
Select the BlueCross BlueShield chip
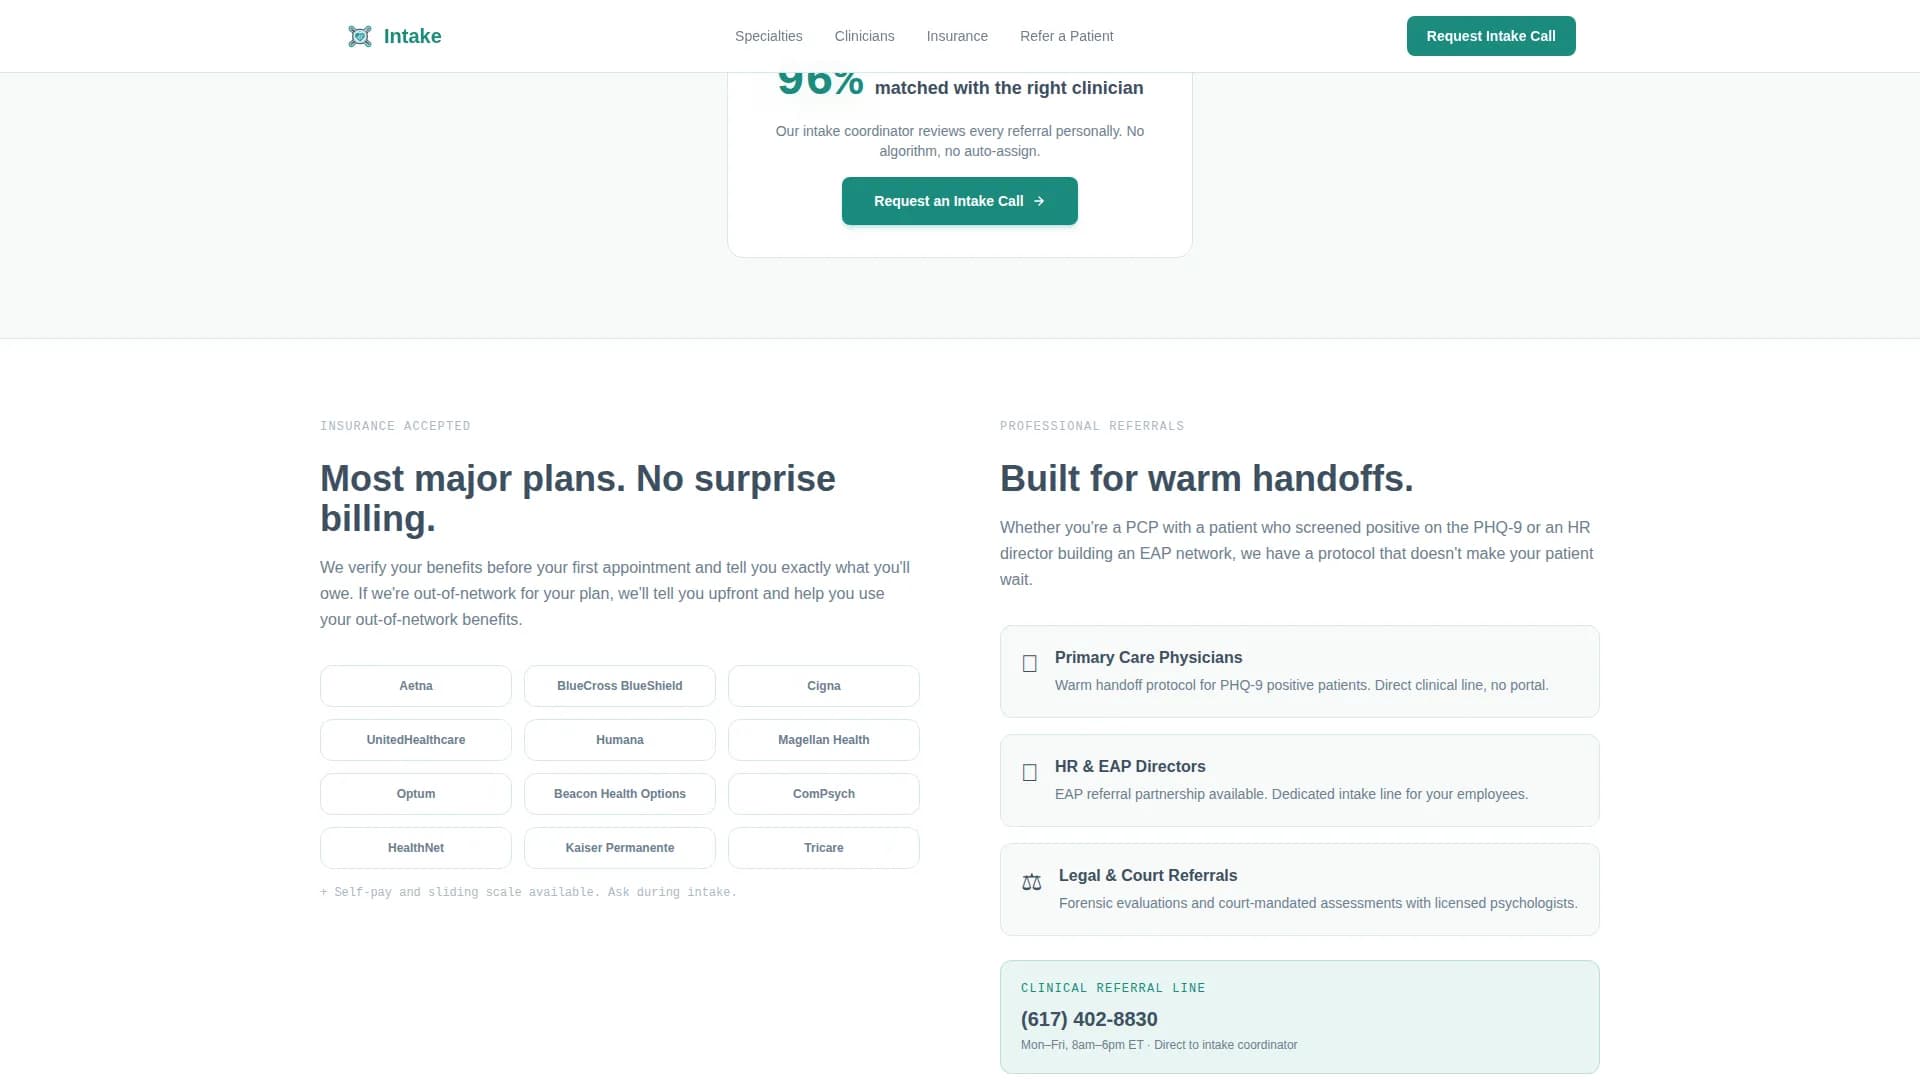pyautogui.click(x=620, y=686)
